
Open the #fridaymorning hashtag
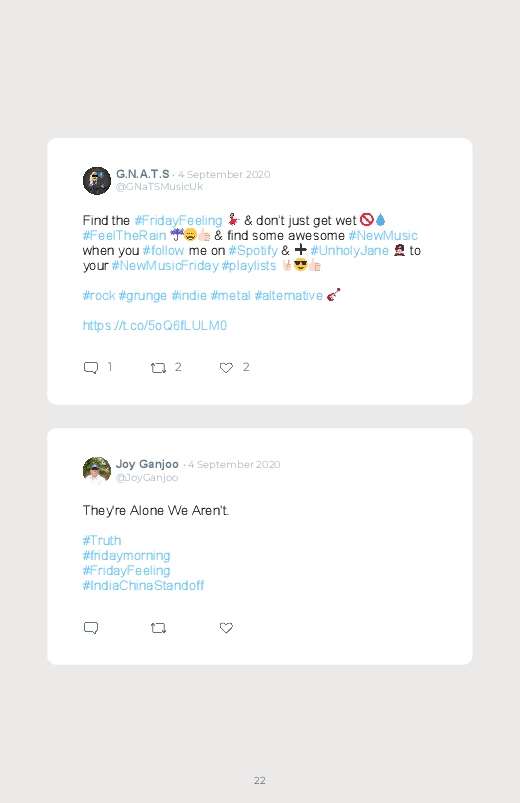click(127, 556)
